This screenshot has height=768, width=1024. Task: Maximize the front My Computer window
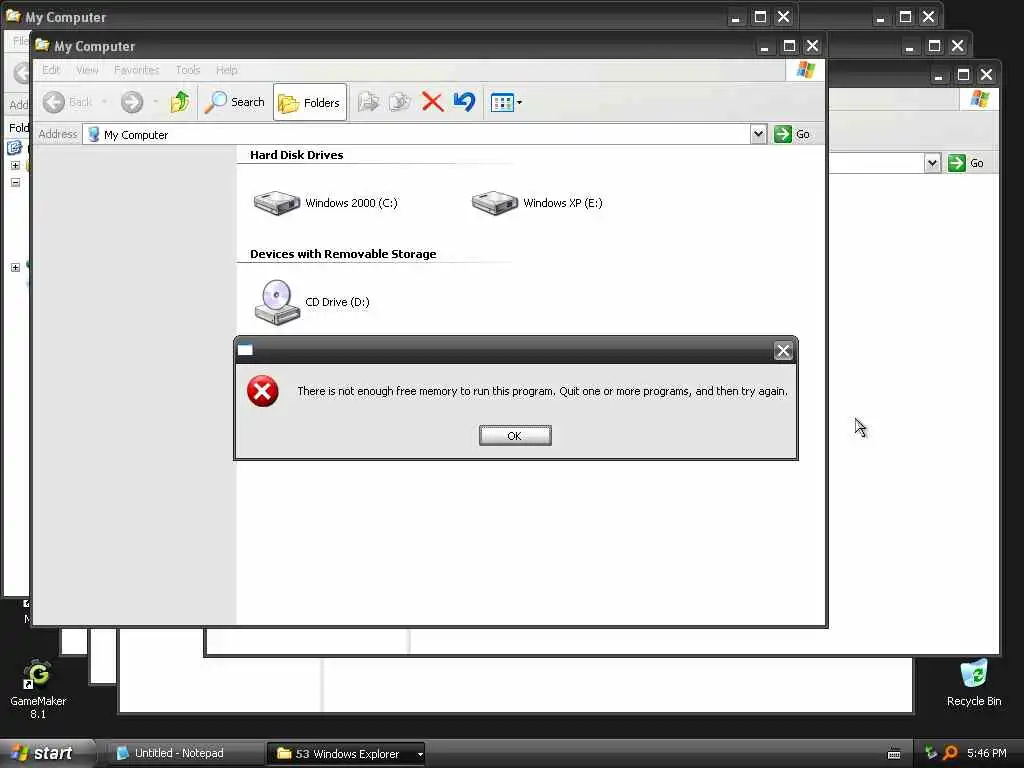(x=789, y=46)
